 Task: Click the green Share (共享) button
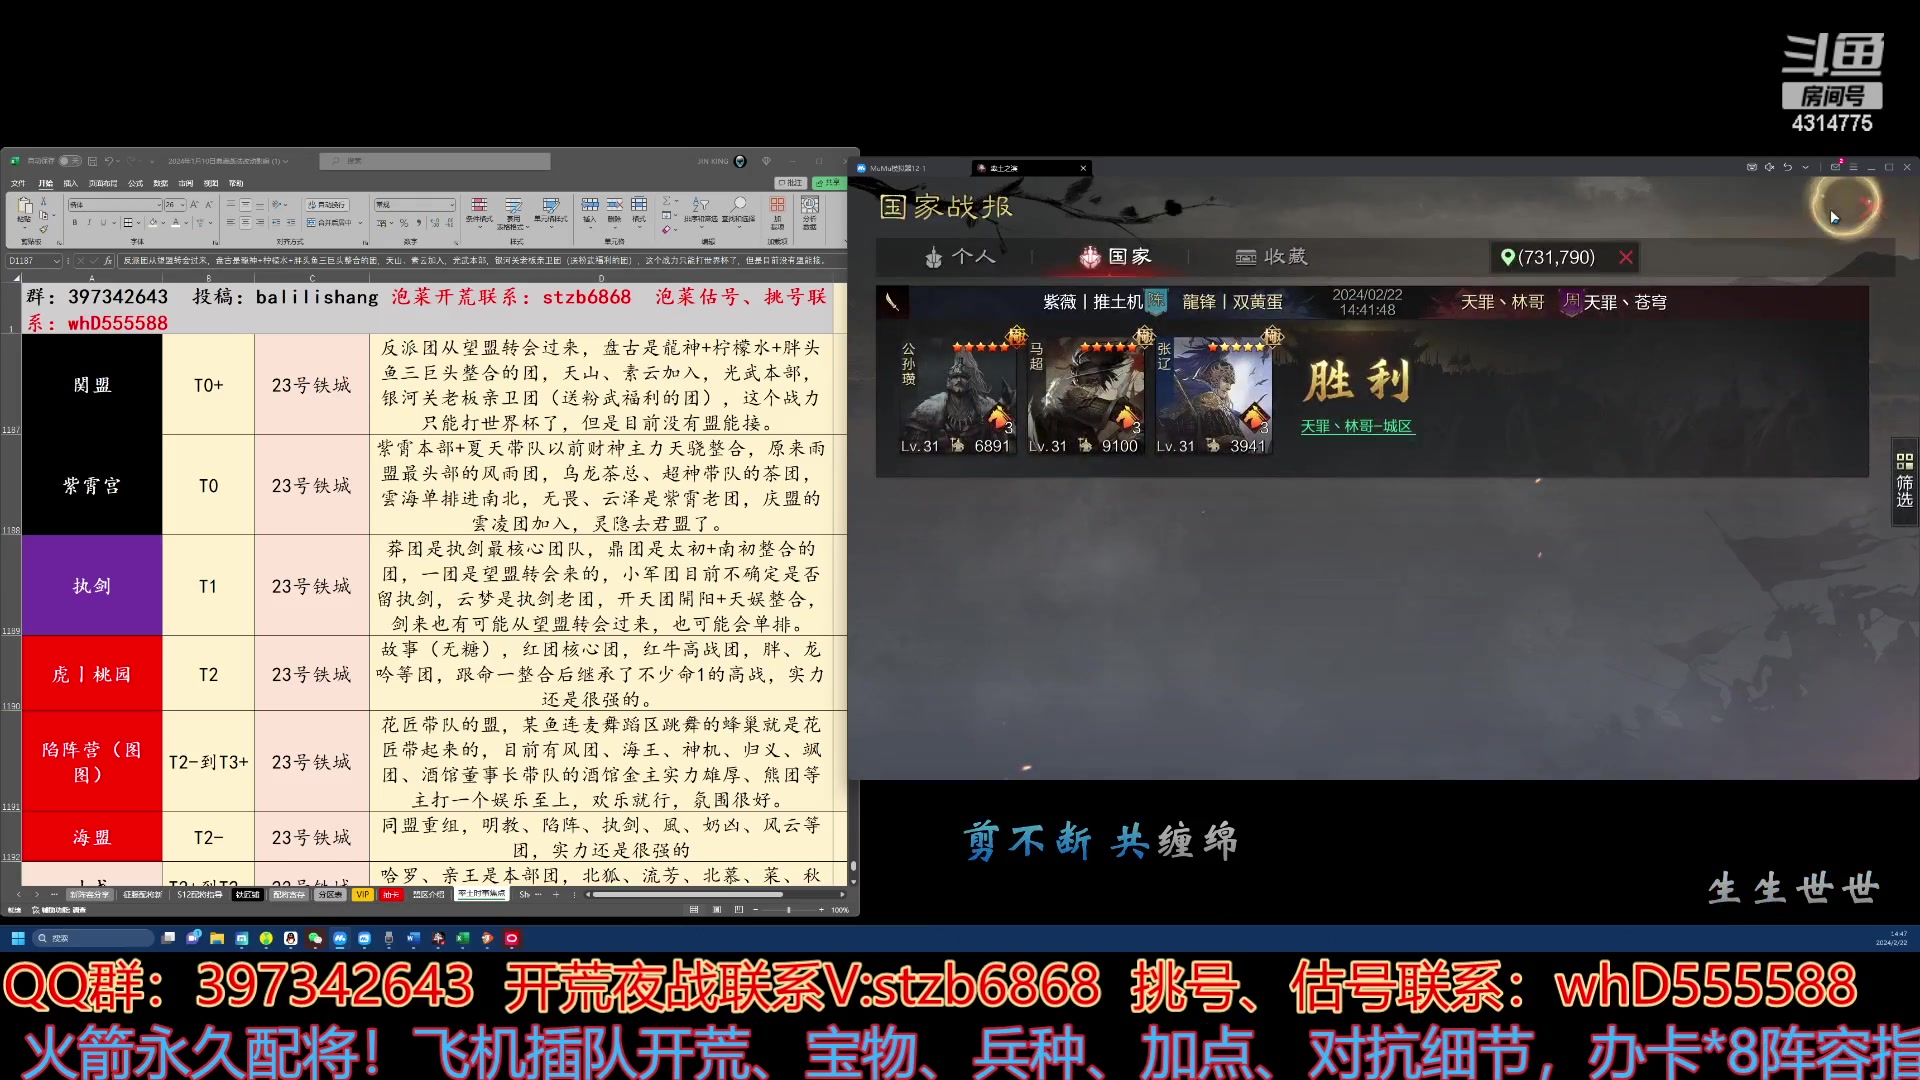828,183
